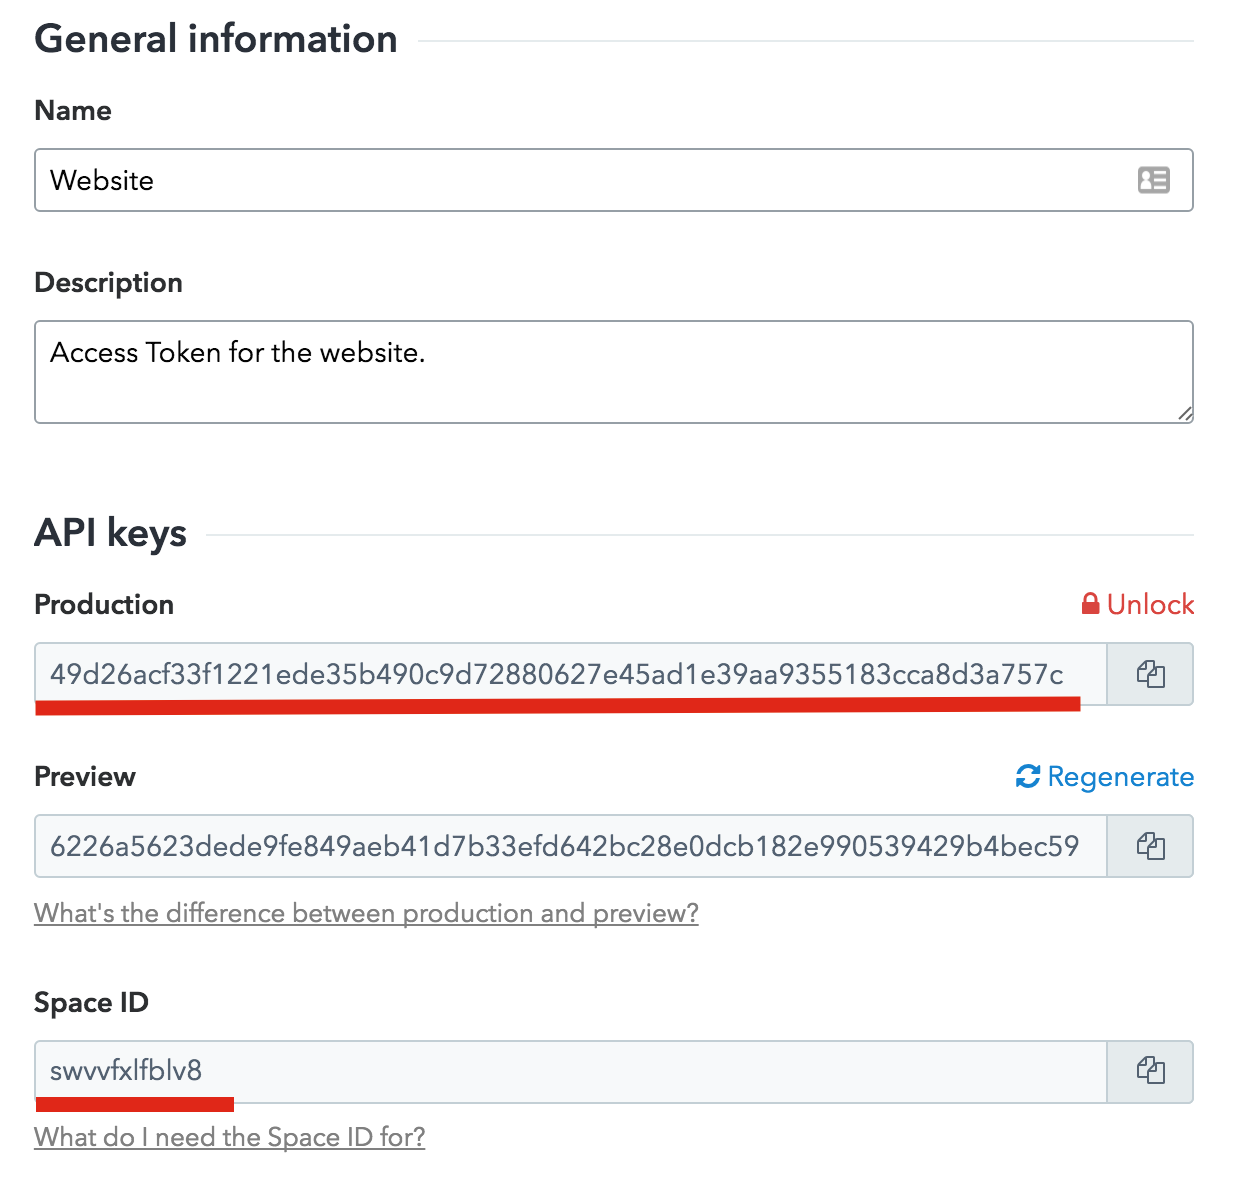Viewport: 1238px width, 1188px height.
Task: Copy the Preview API key
Action: point(1150,846)
